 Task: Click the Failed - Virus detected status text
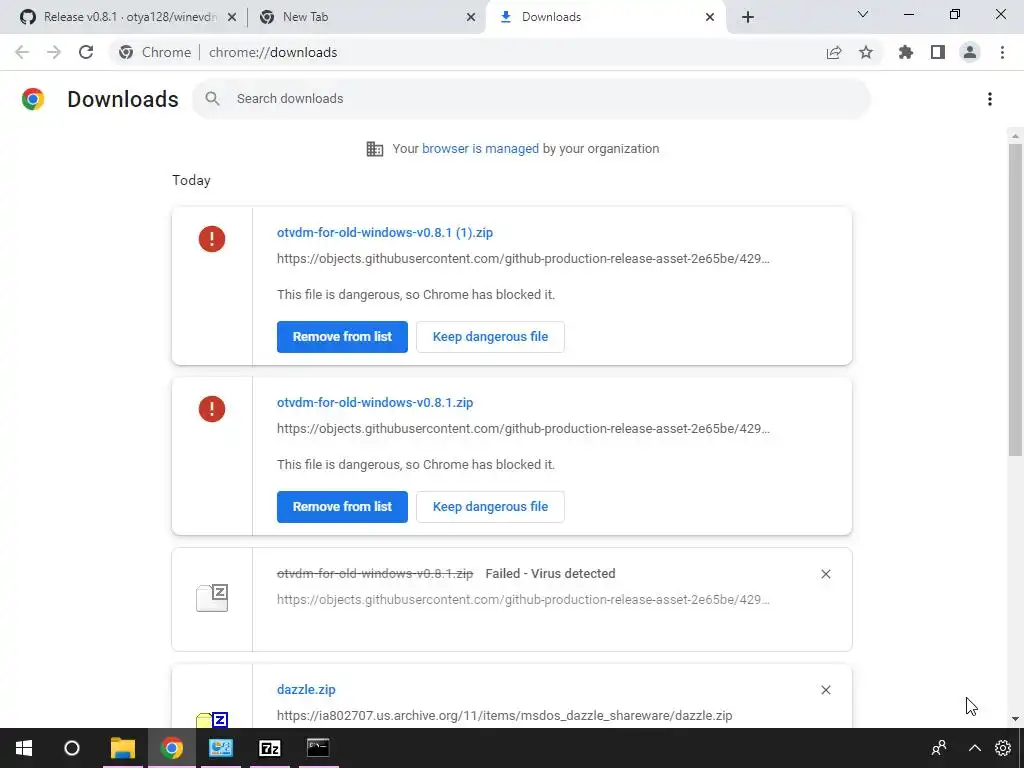tap(551, 573)
